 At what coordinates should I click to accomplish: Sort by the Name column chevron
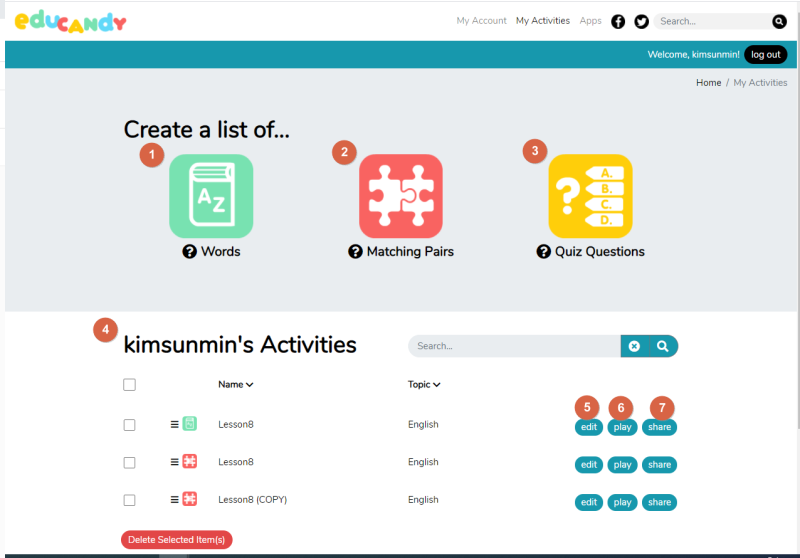pos(249,385)
